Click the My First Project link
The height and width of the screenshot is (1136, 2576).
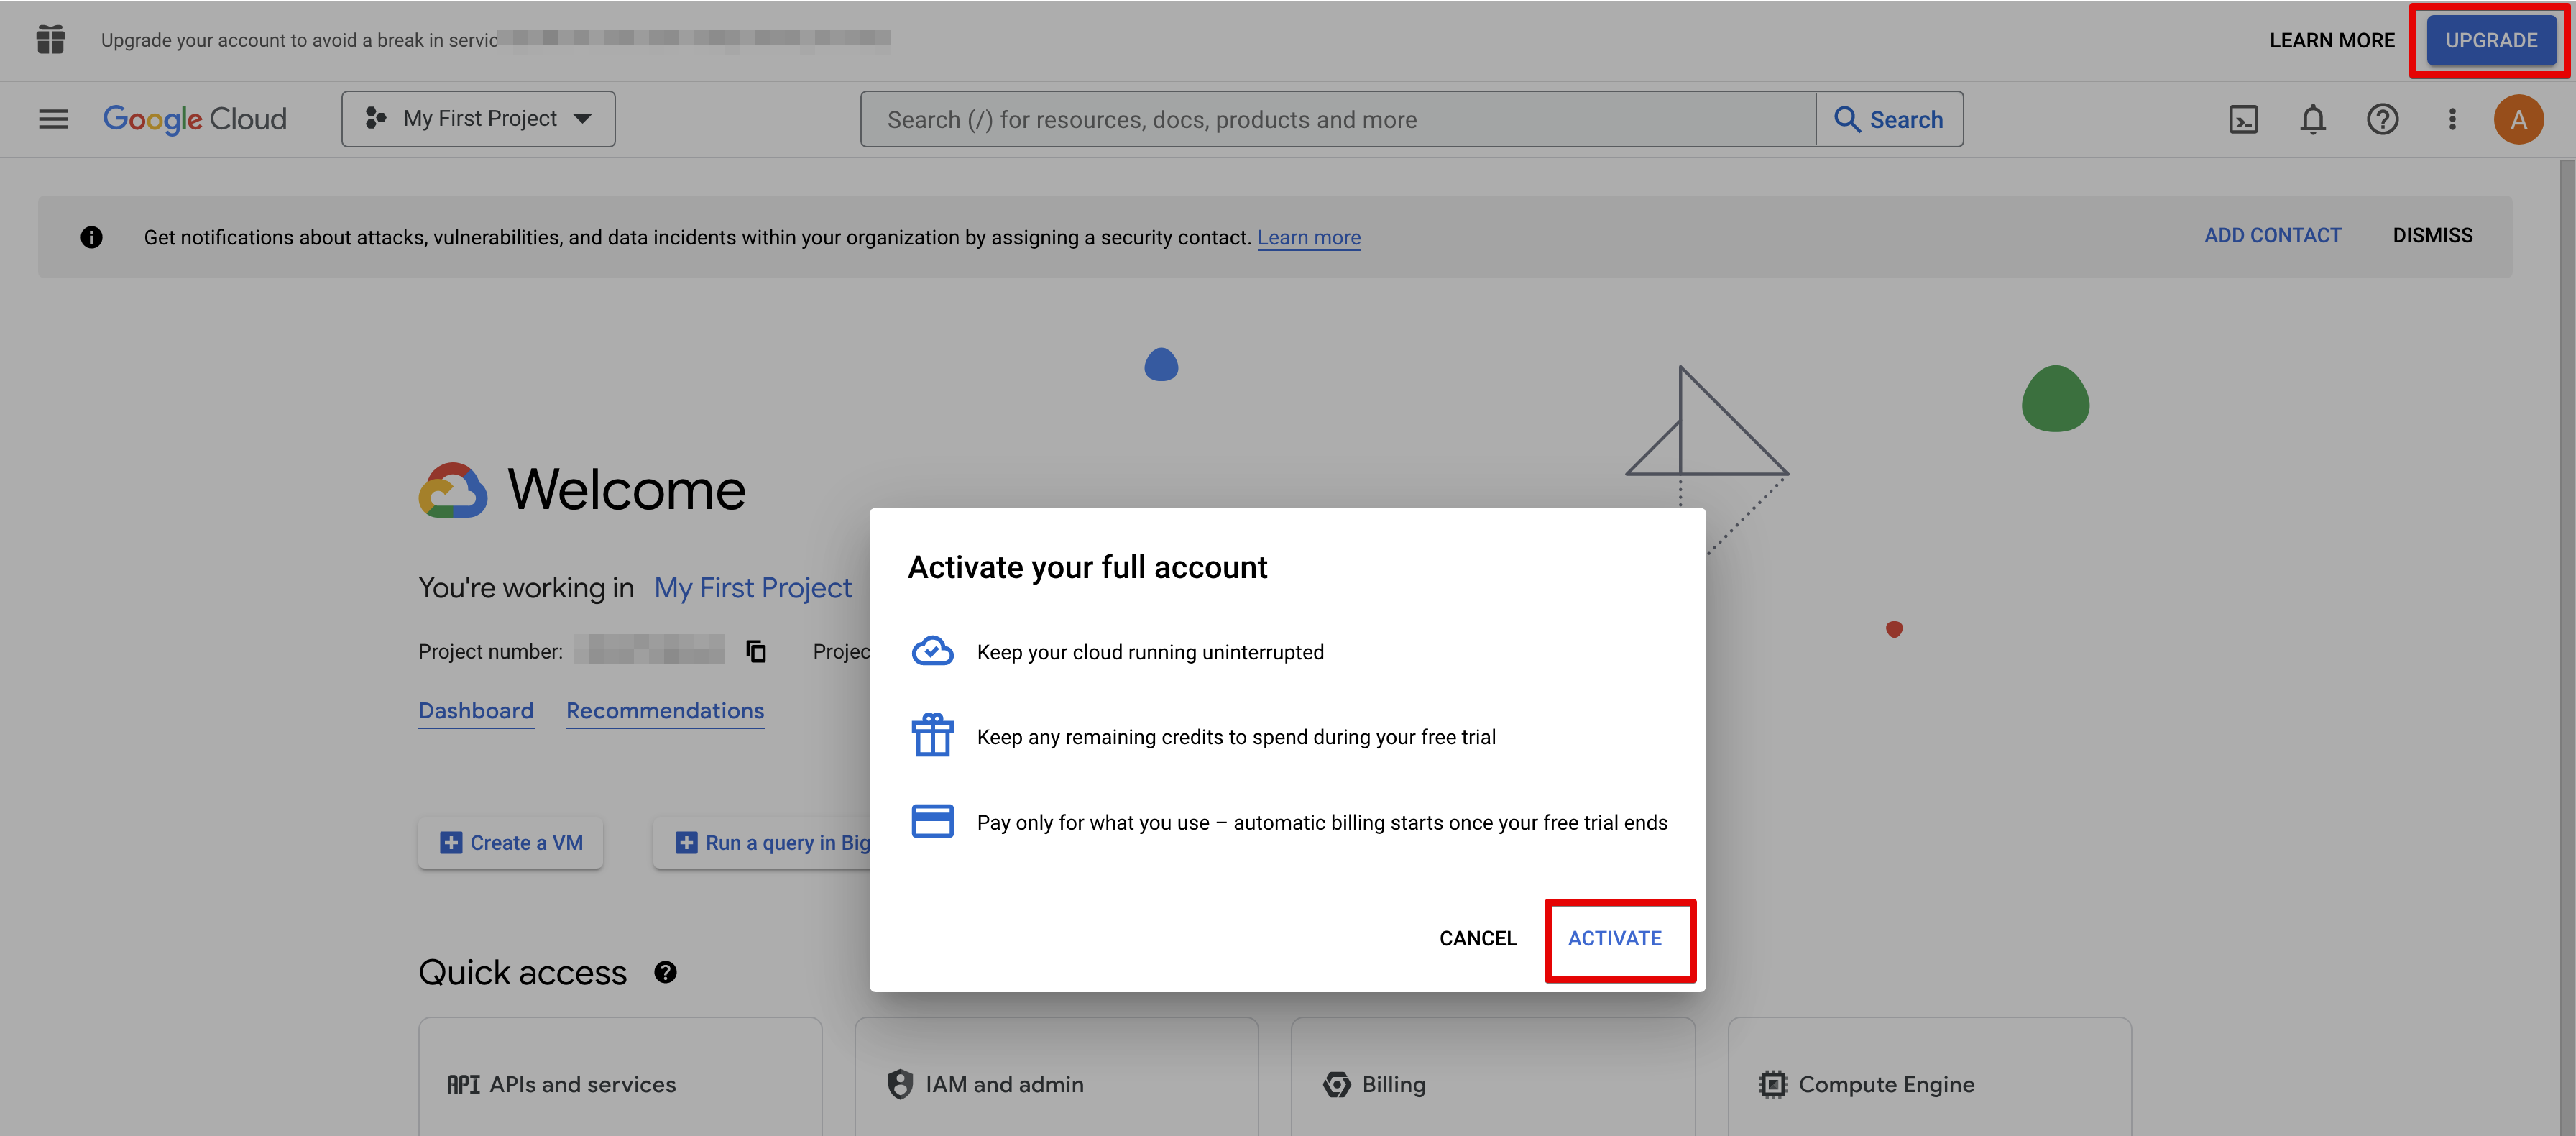752,587
